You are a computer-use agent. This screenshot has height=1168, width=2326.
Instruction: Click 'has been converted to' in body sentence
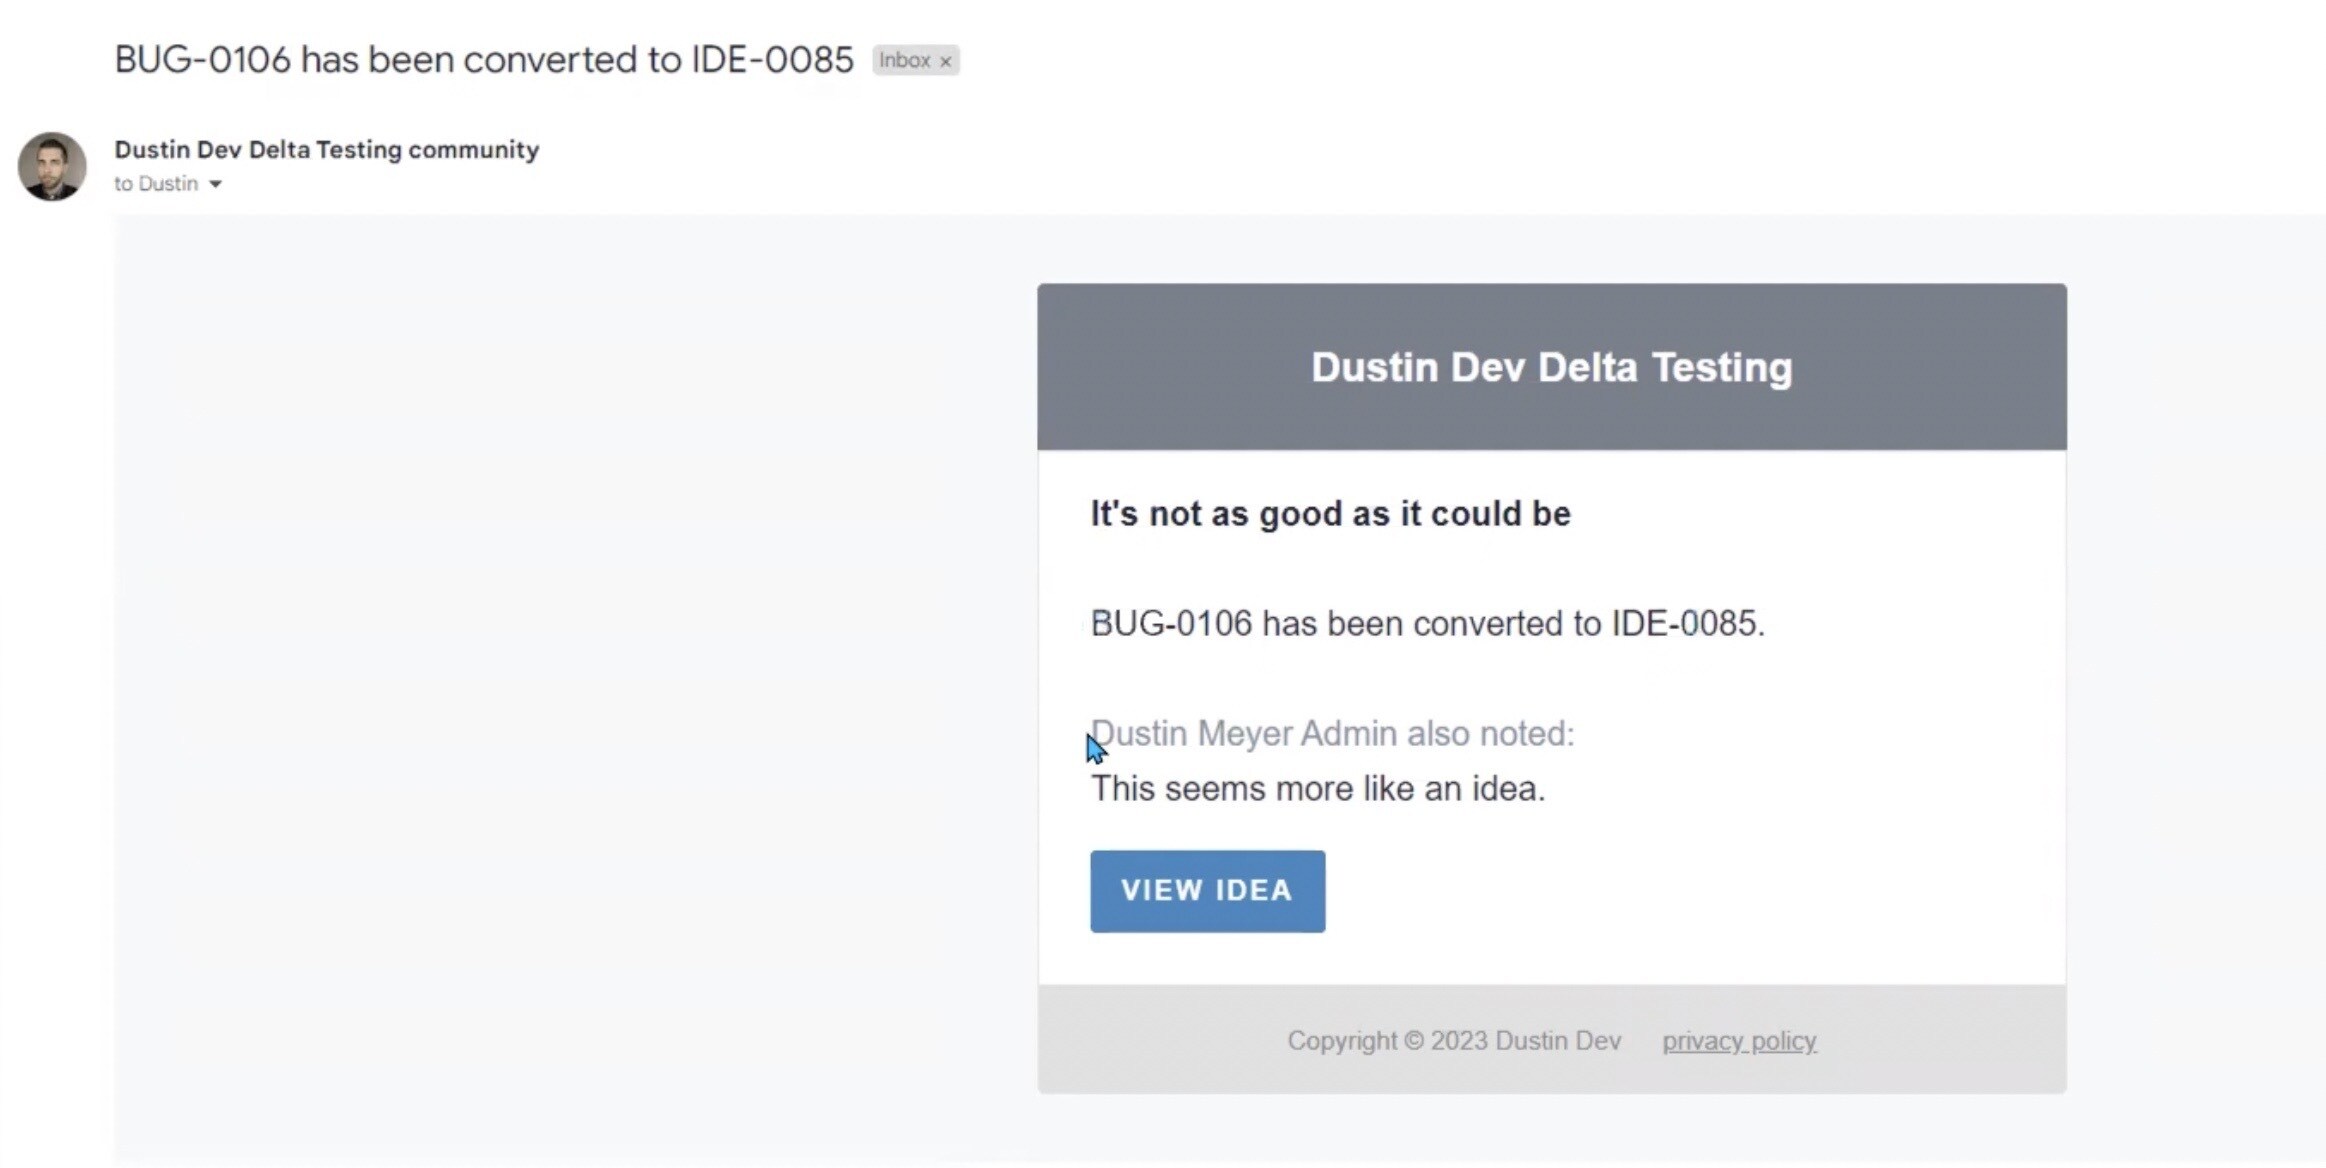pos(1432,624)
